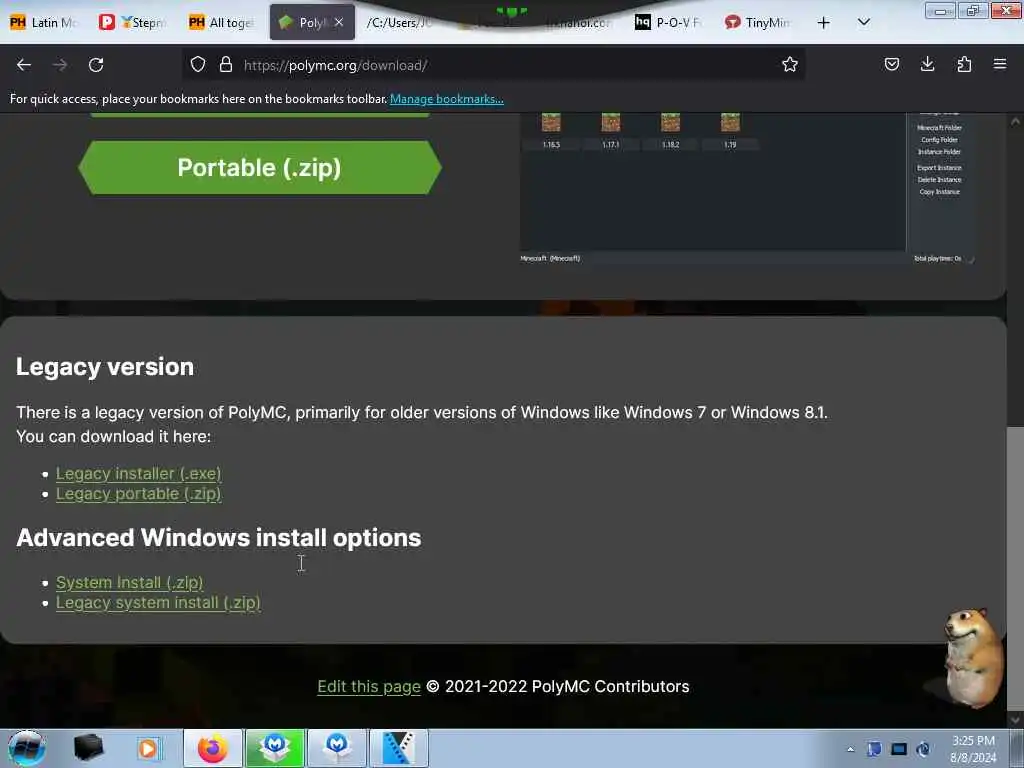Click the scrollbar down arrow
1024x768 pixels.
click(1015, 720)
